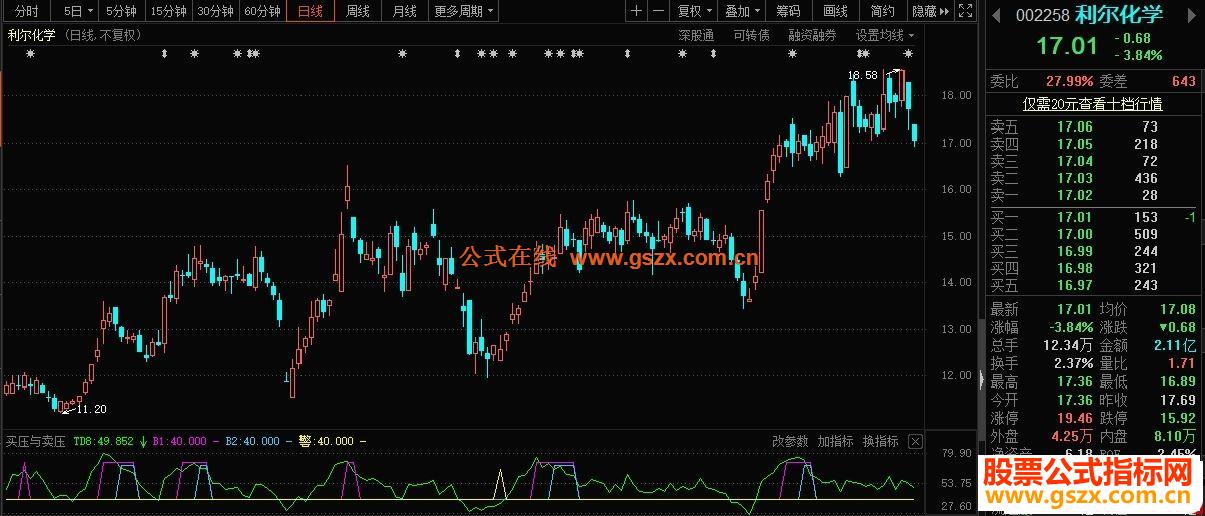Select the 60分钟 chart period
This screenshot has width=1205, height=516.
[262, 12]
